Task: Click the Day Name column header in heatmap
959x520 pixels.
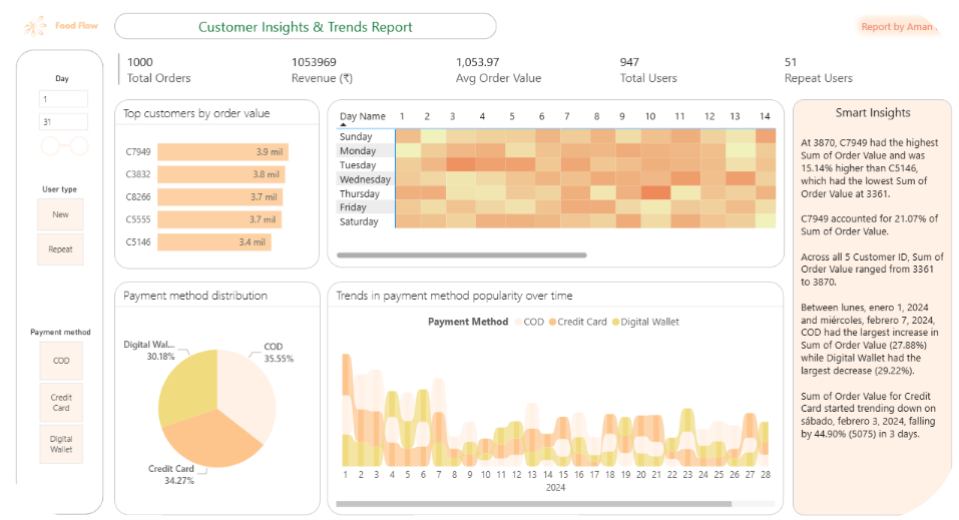Action: [362, 117]
